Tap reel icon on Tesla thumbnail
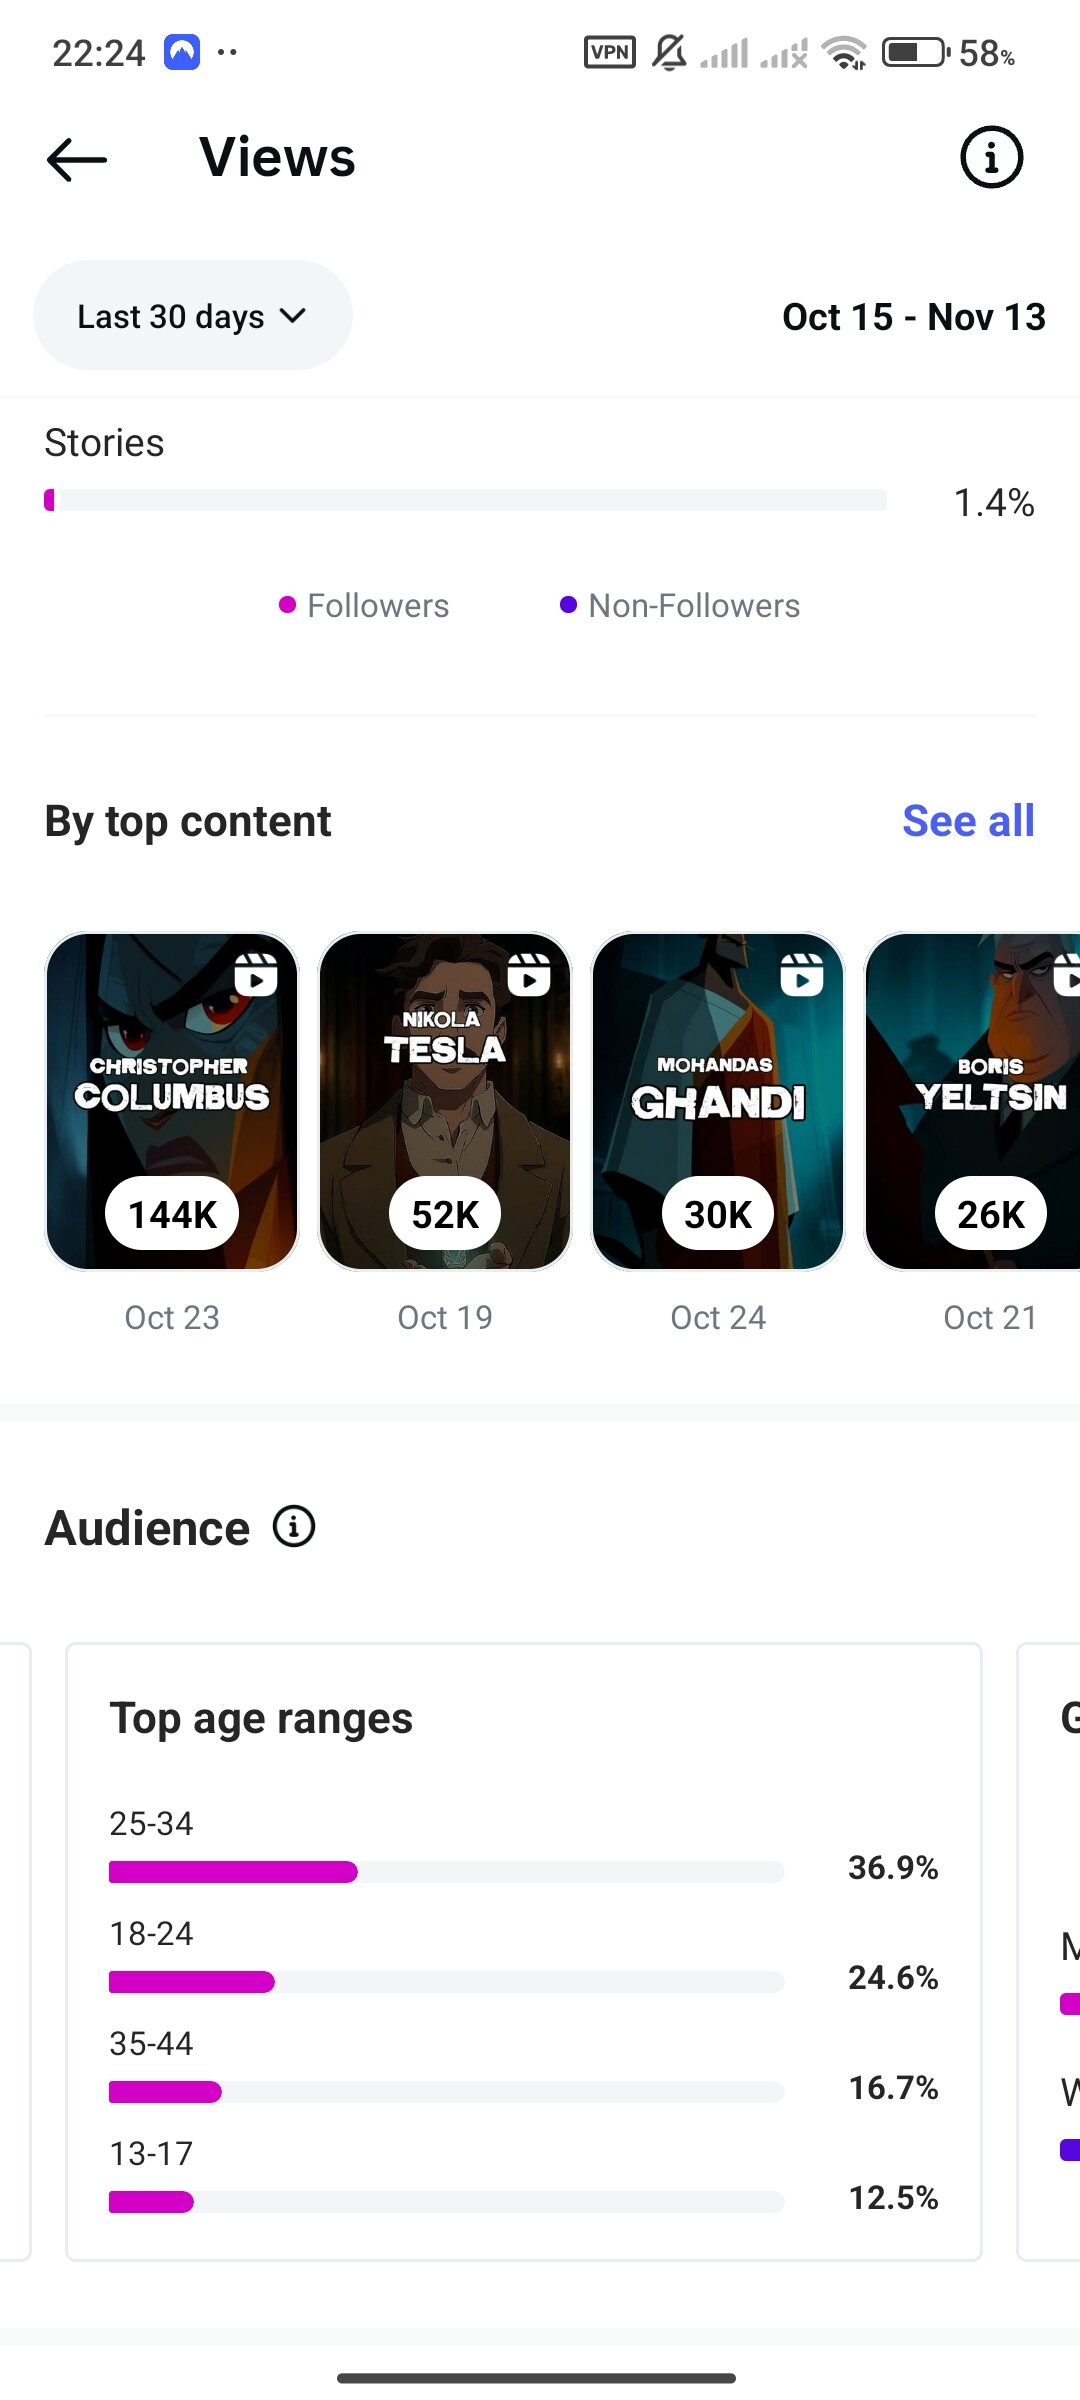 click(x=529, y=974)
